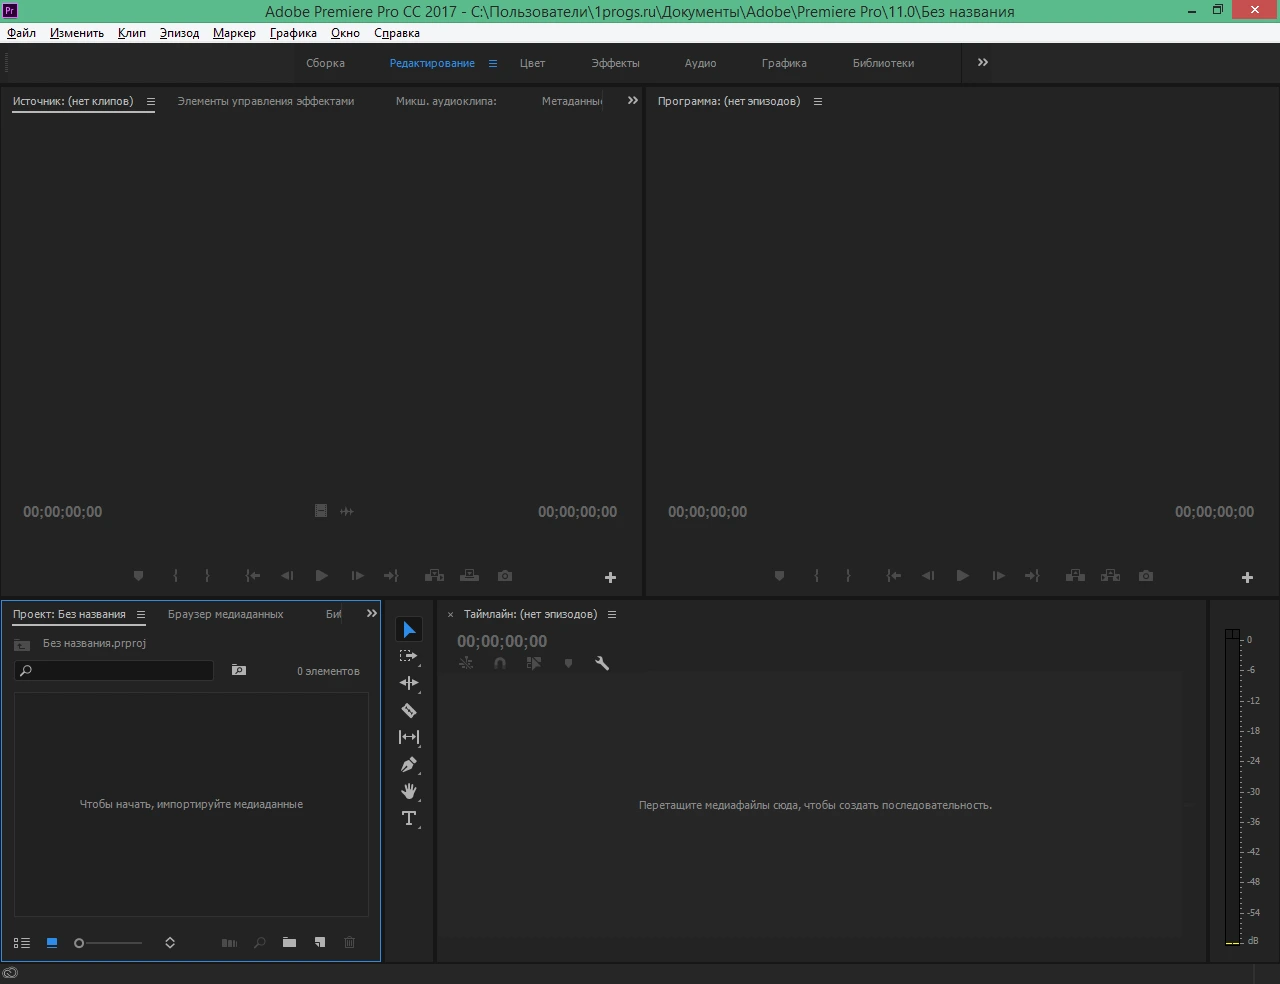Show hidden Source panel tabs chevron
The height and width of the screenshot is (984, 1280).
coord(632,100)
